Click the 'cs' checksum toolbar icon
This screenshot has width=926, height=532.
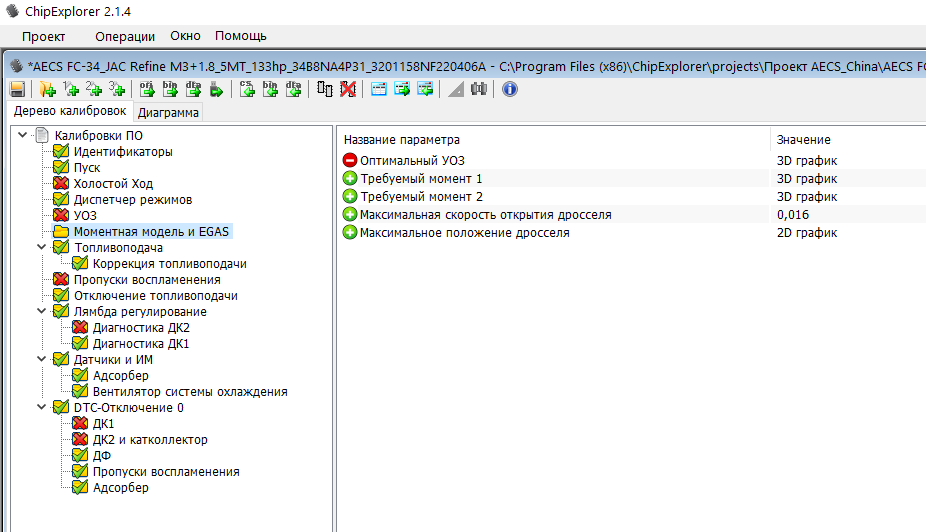click(x=248, y=89)
